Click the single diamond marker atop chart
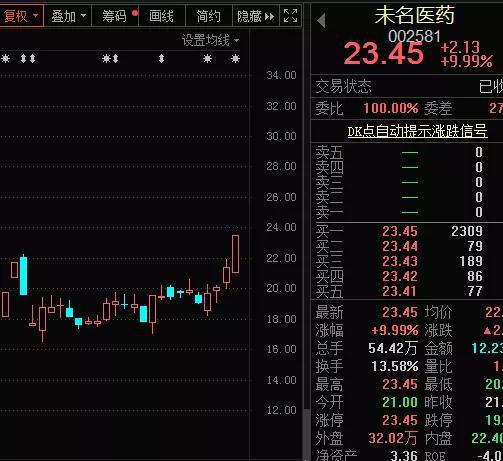The width and height of the screenshot is (503, 461). (161, 59)
